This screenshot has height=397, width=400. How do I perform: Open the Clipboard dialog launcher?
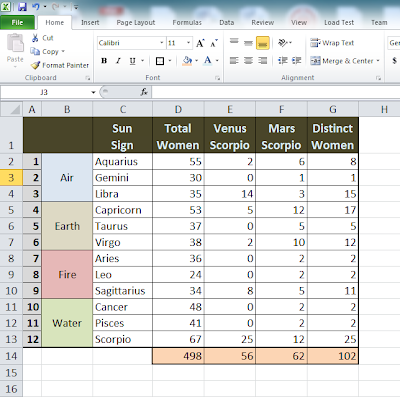[88, 78]
